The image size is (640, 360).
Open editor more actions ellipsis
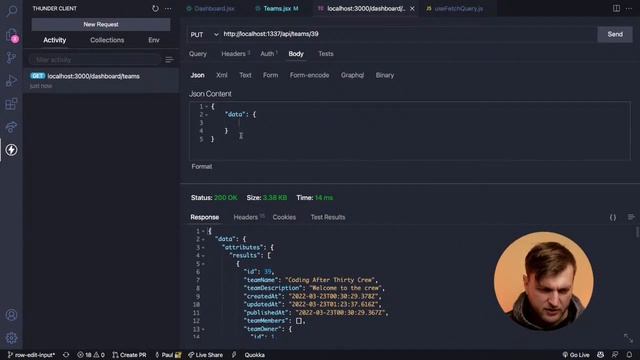pos(629,8)
